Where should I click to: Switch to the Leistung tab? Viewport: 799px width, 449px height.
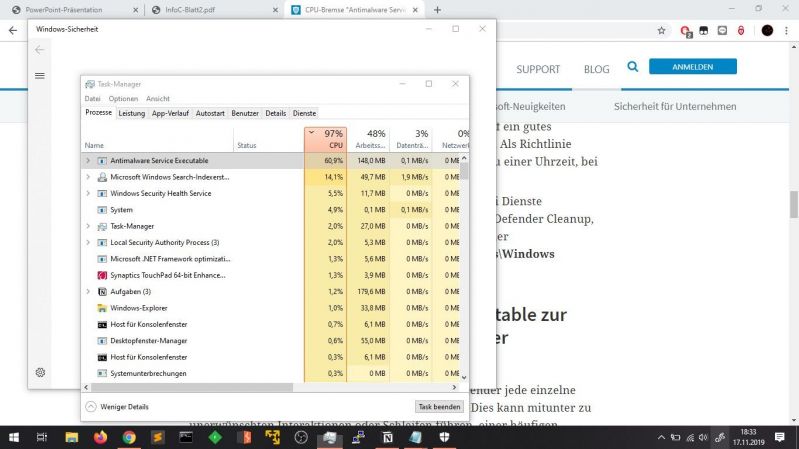click(131, 113)
